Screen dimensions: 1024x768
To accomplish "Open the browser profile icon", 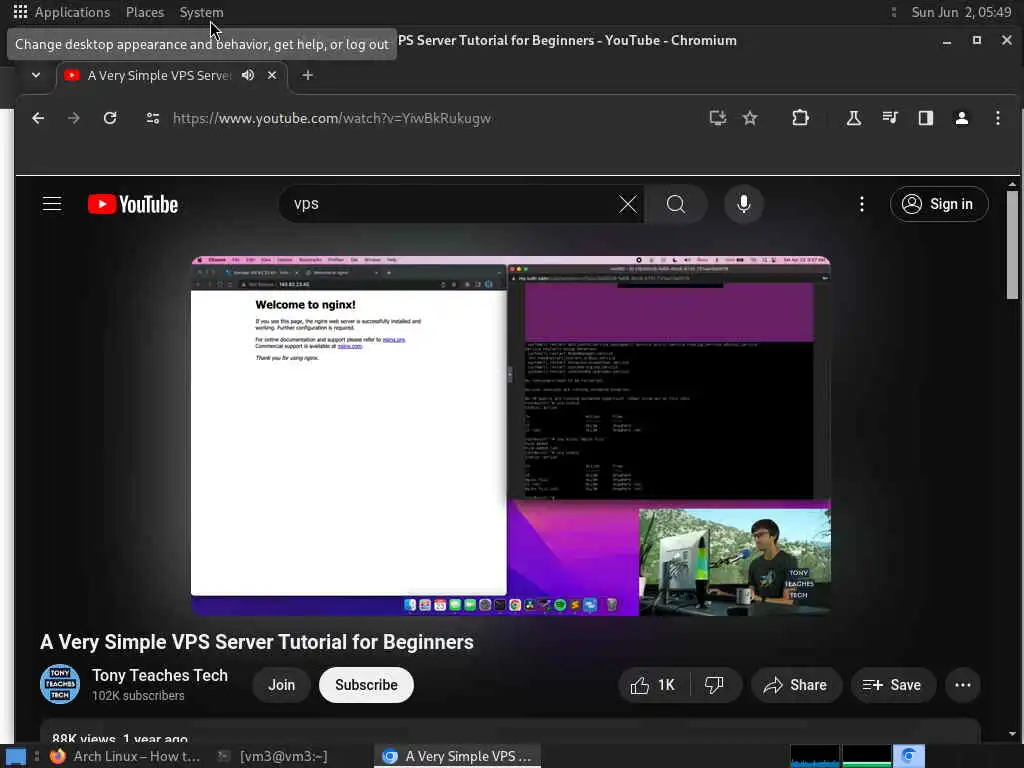I will click(x=961, y=118).
